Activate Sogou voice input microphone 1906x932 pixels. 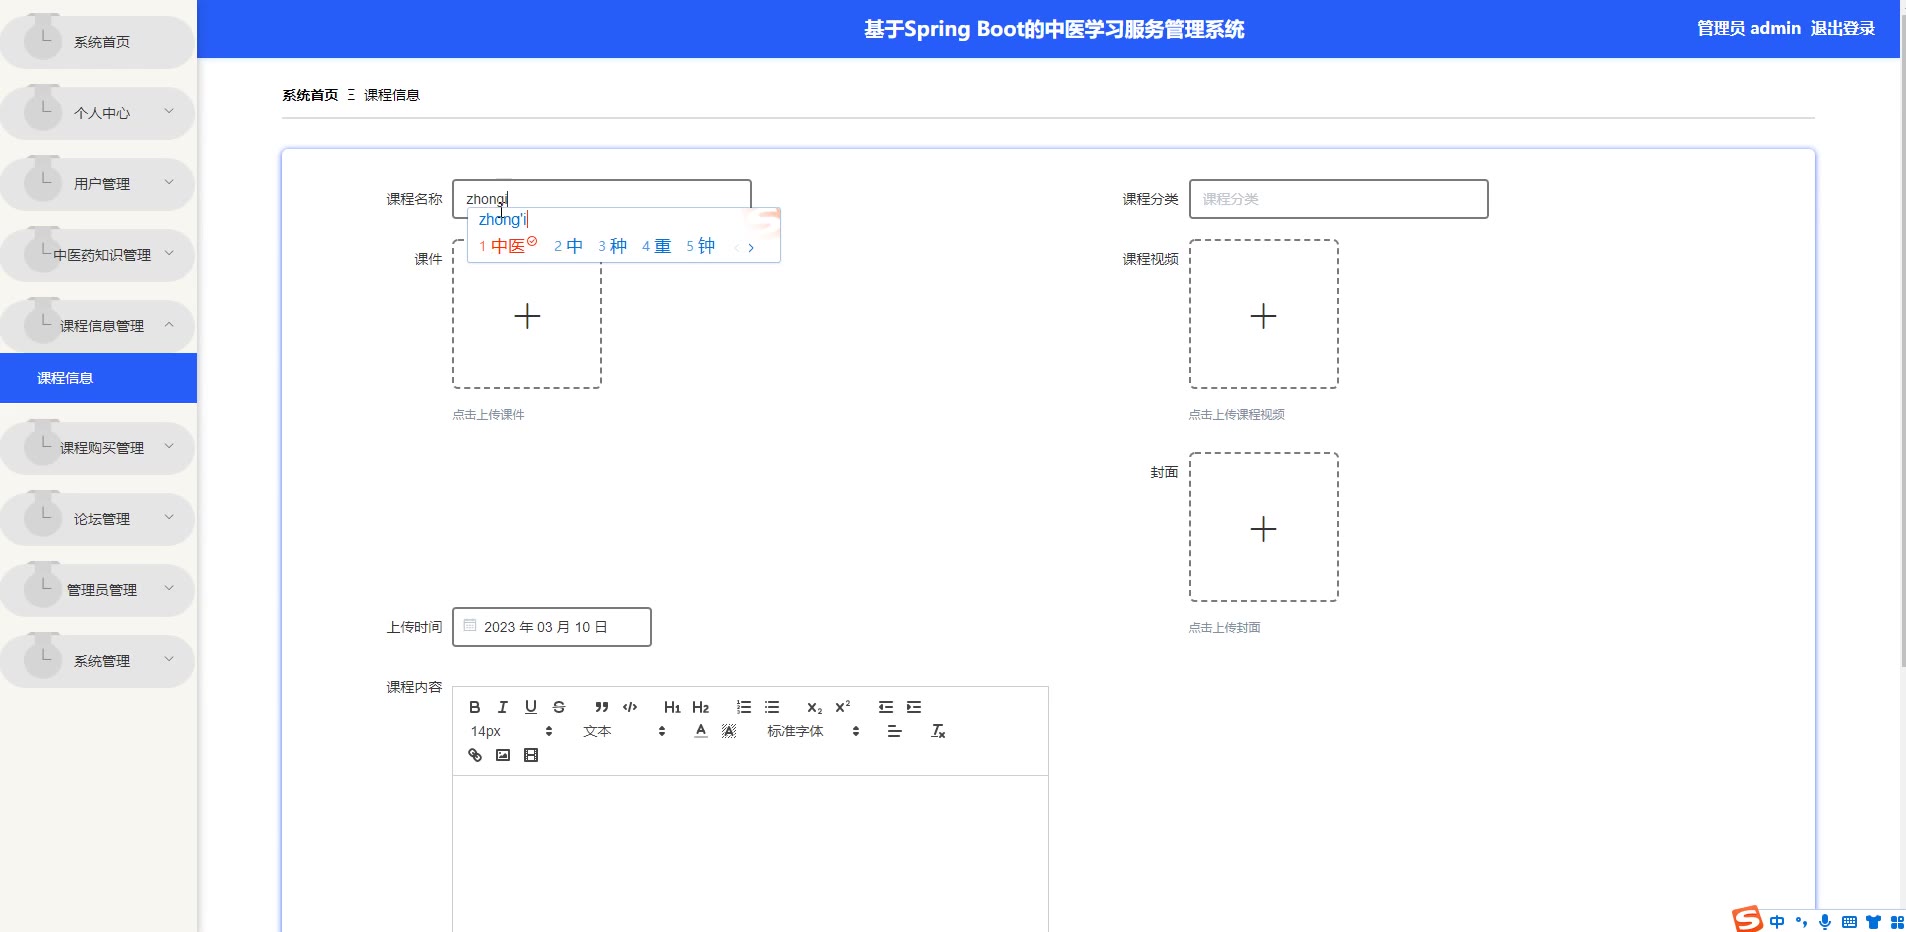tap(1825, 922)
